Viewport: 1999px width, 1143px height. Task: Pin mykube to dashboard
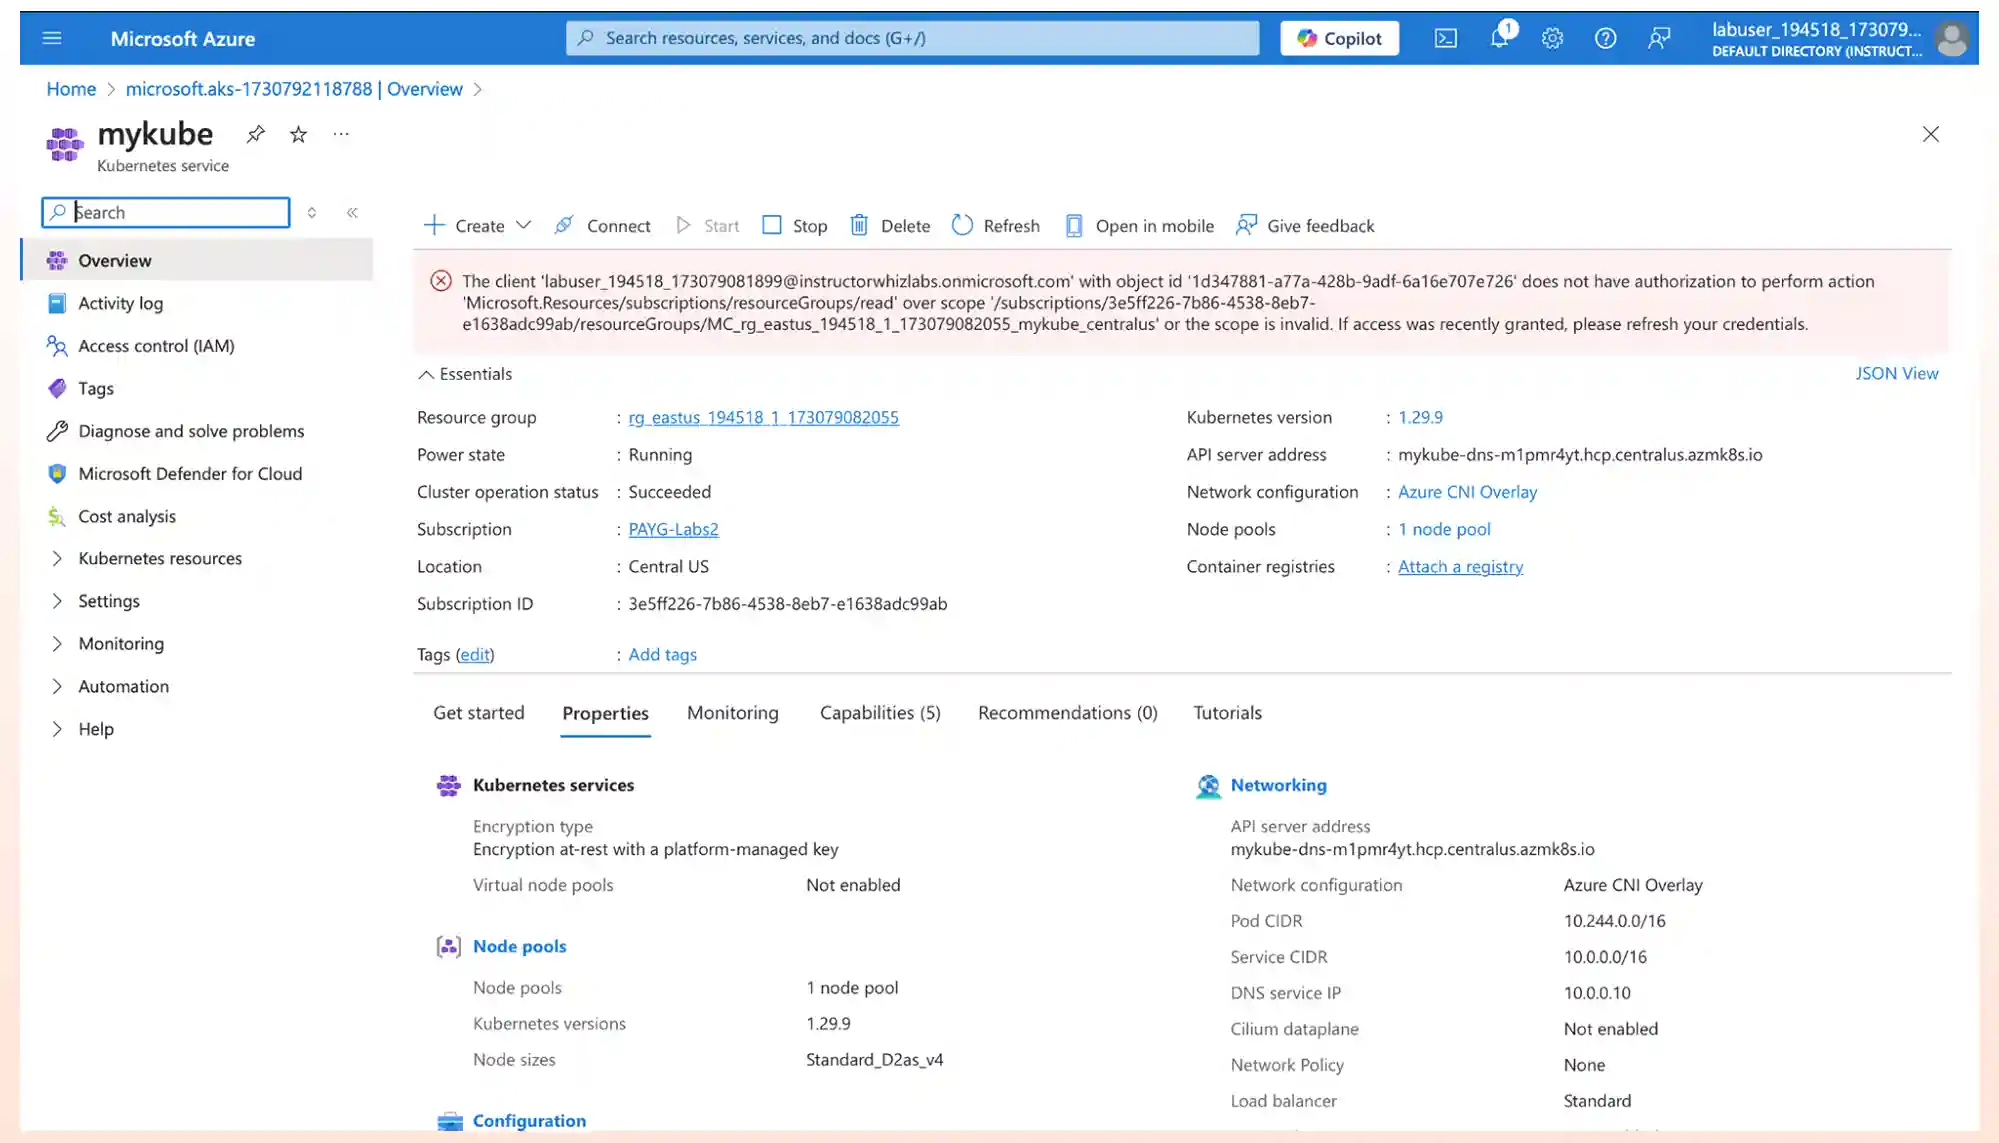pyautogui.click(x=256, y=134)
